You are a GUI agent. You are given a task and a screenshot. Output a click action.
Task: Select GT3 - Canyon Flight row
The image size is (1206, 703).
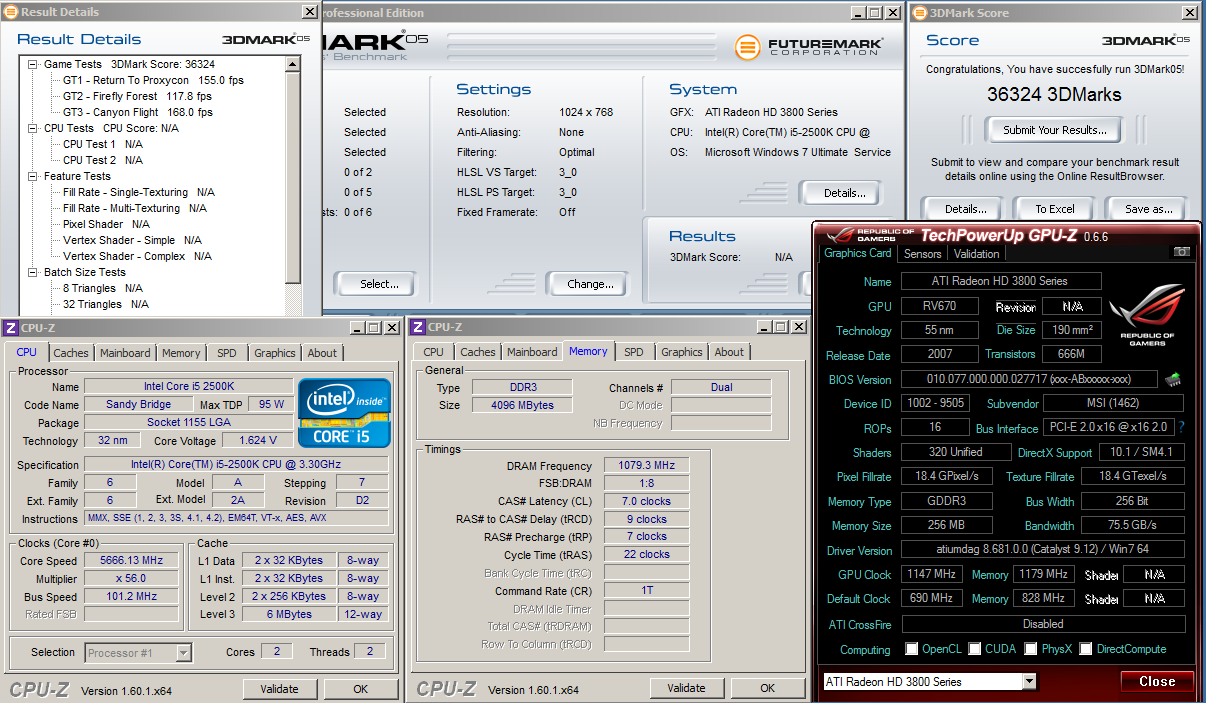(138, 112)
